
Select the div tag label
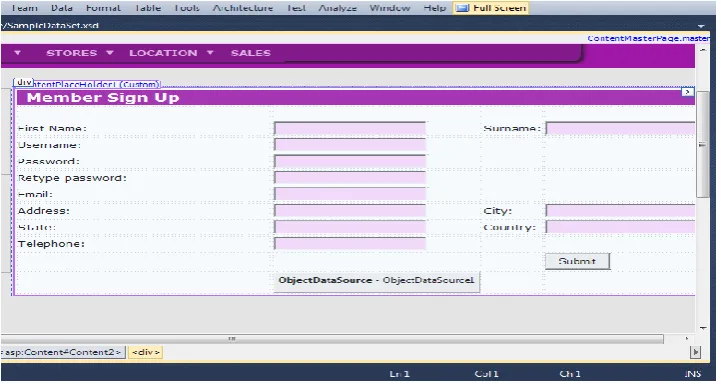coord(23,82)
